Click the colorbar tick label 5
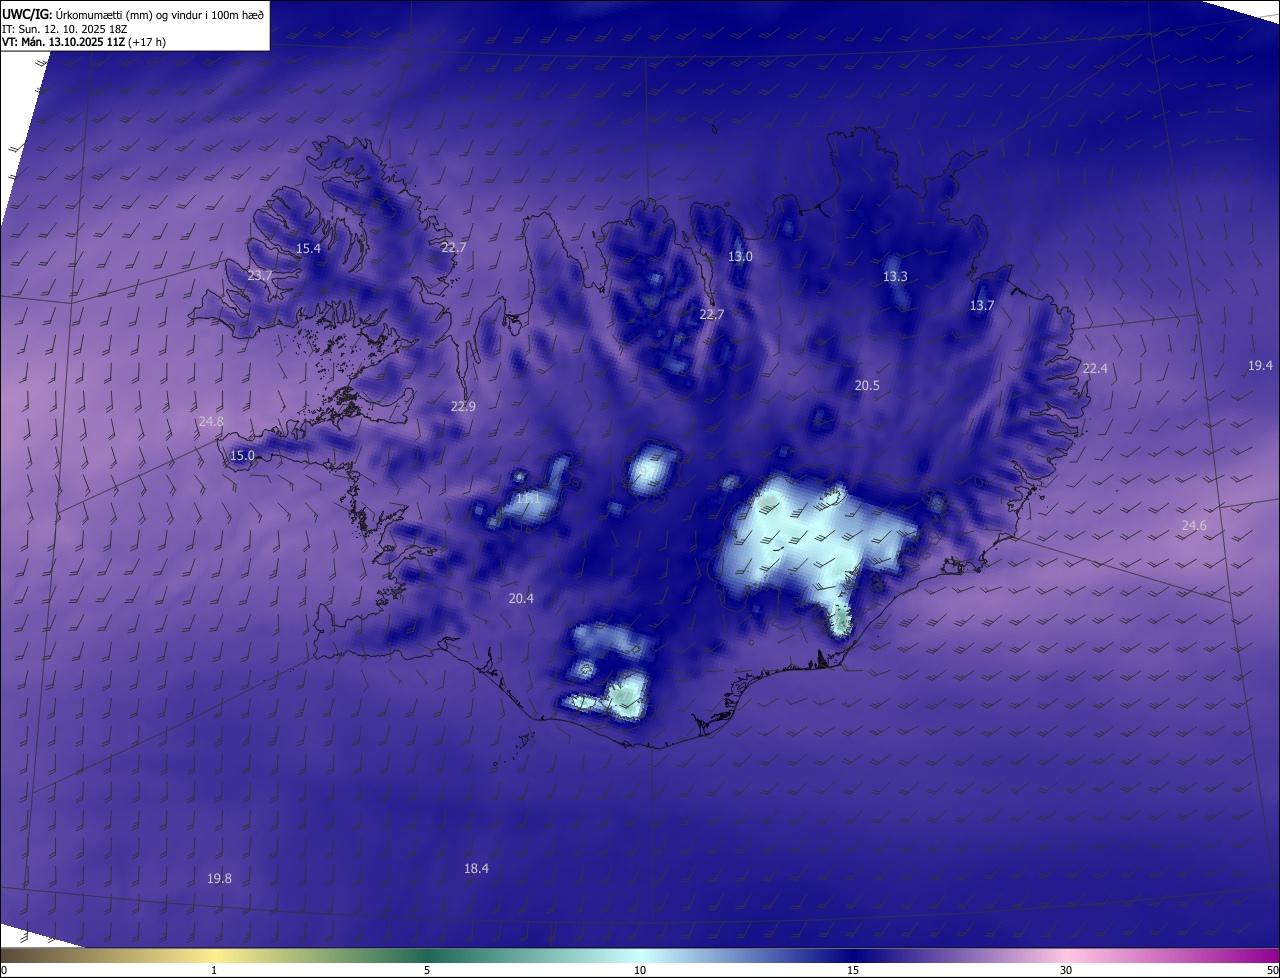 click(427, 970)
